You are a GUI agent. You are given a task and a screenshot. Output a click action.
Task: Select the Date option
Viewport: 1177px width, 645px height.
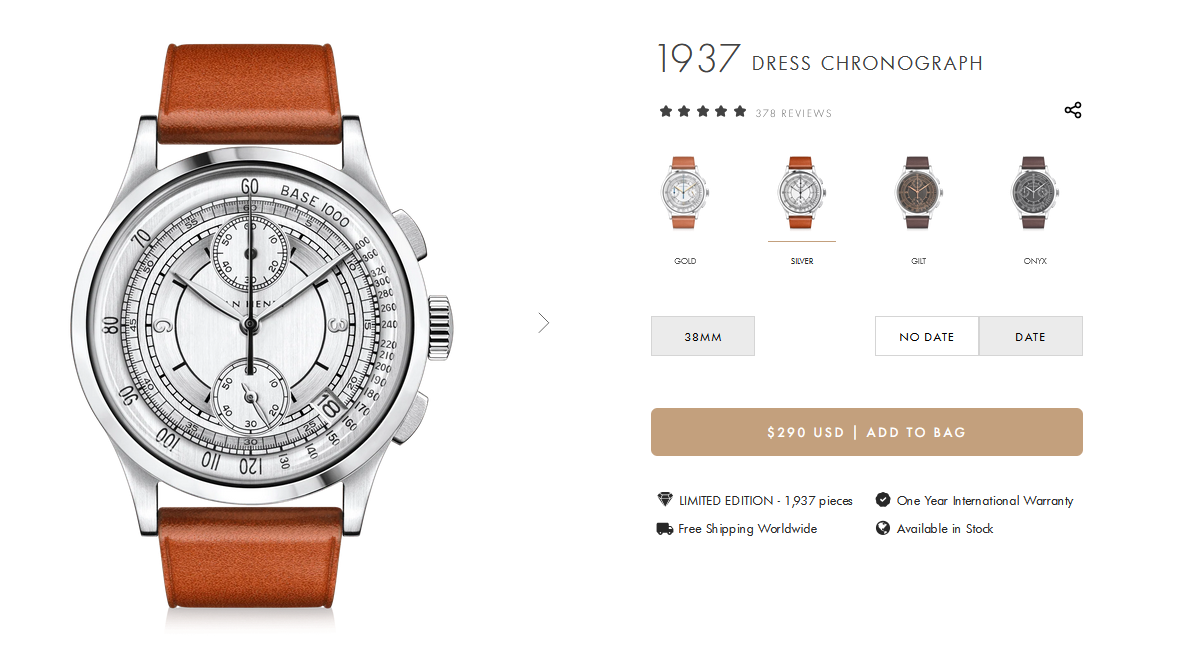click(1031, 336)
